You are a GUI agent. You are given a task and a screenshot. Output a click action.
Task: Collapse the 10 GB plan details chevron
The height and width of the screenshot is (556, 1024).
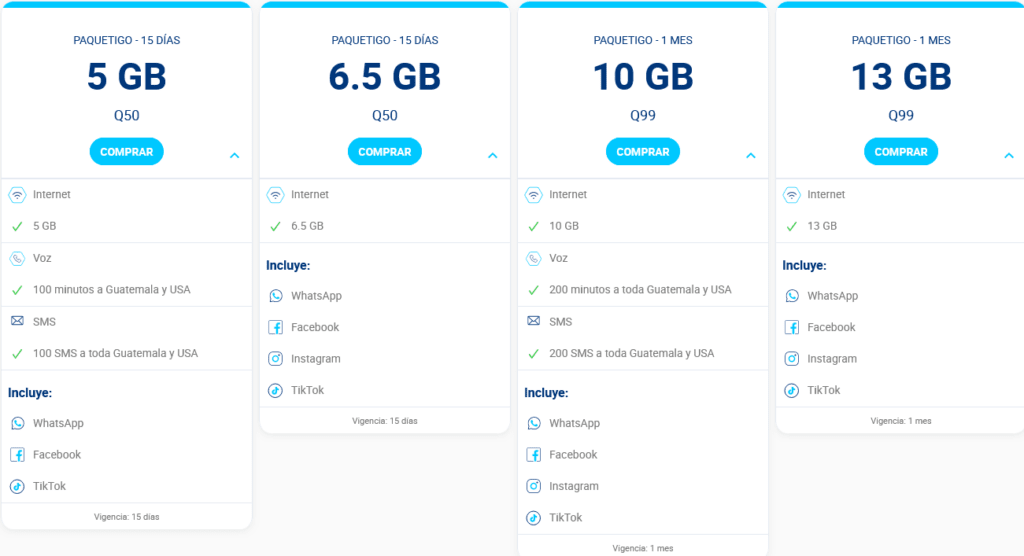750,155
